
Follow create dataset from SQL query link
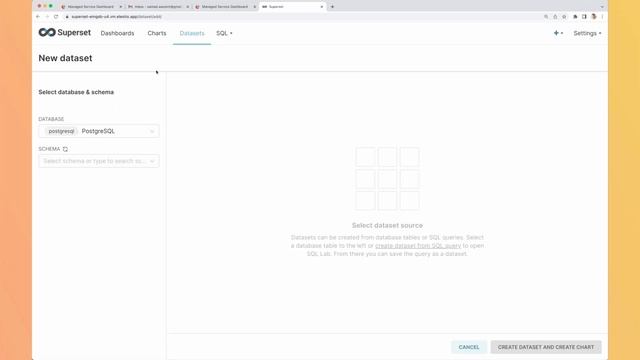418,246
